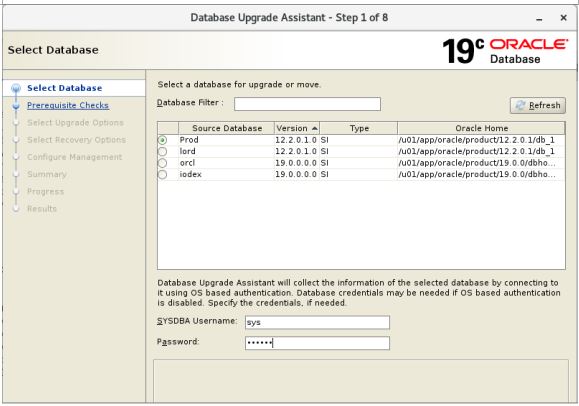Click the Prod source database name
Image resolution: width=579 pixels, height=406 pixels.
[189, 140]
